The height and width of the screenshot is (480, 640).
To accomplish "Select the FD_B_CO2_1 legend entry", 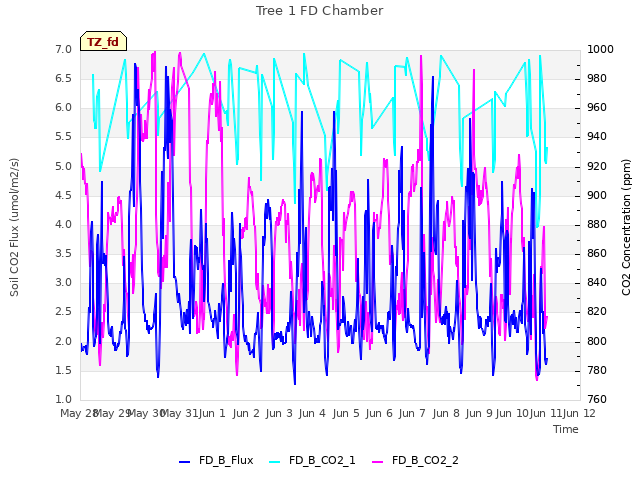I will 312,460.
